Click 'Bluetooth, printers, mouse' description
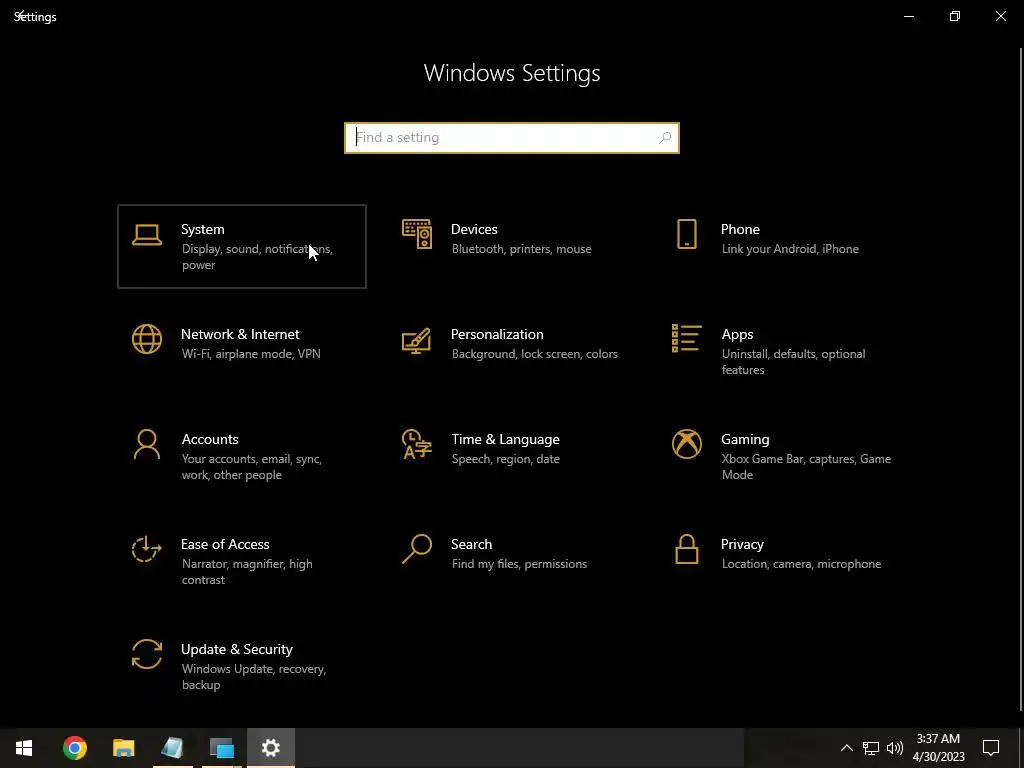1024x768 pixels. pos(521,249)
